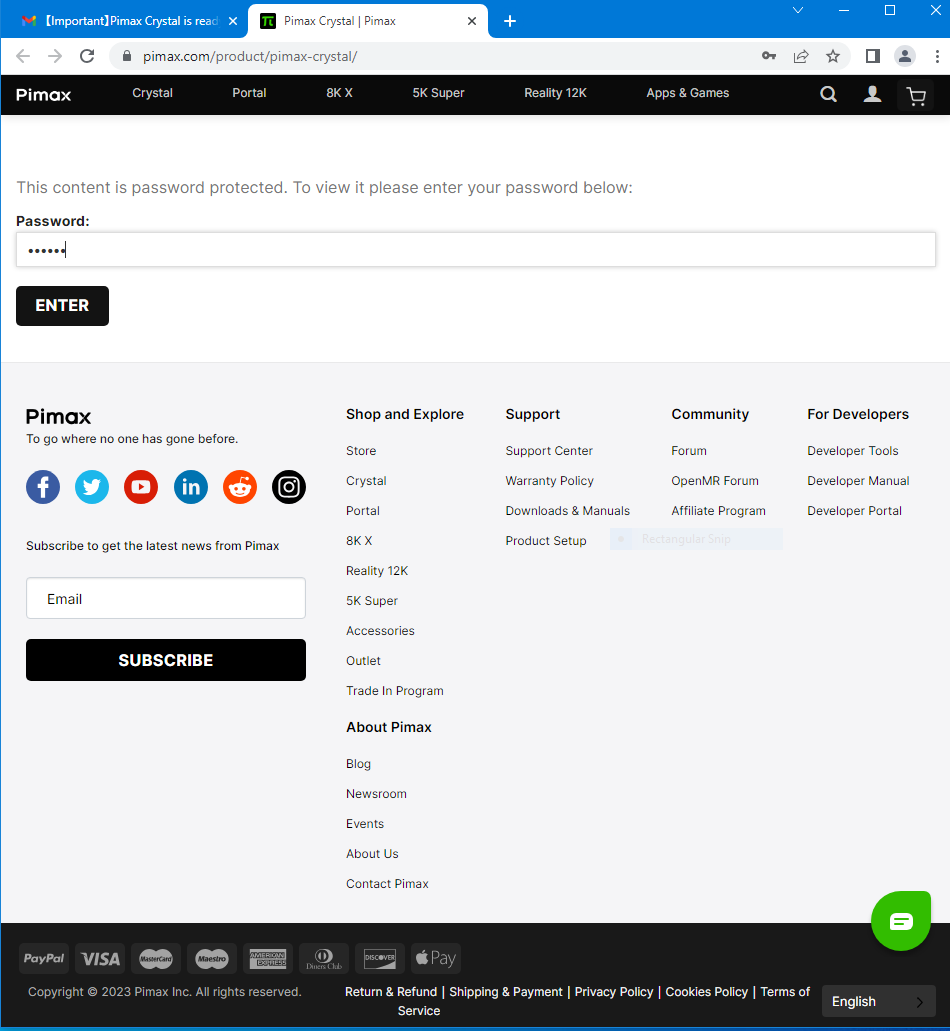
Task: Open the YouTube social icon
Action: pos(141,487)
